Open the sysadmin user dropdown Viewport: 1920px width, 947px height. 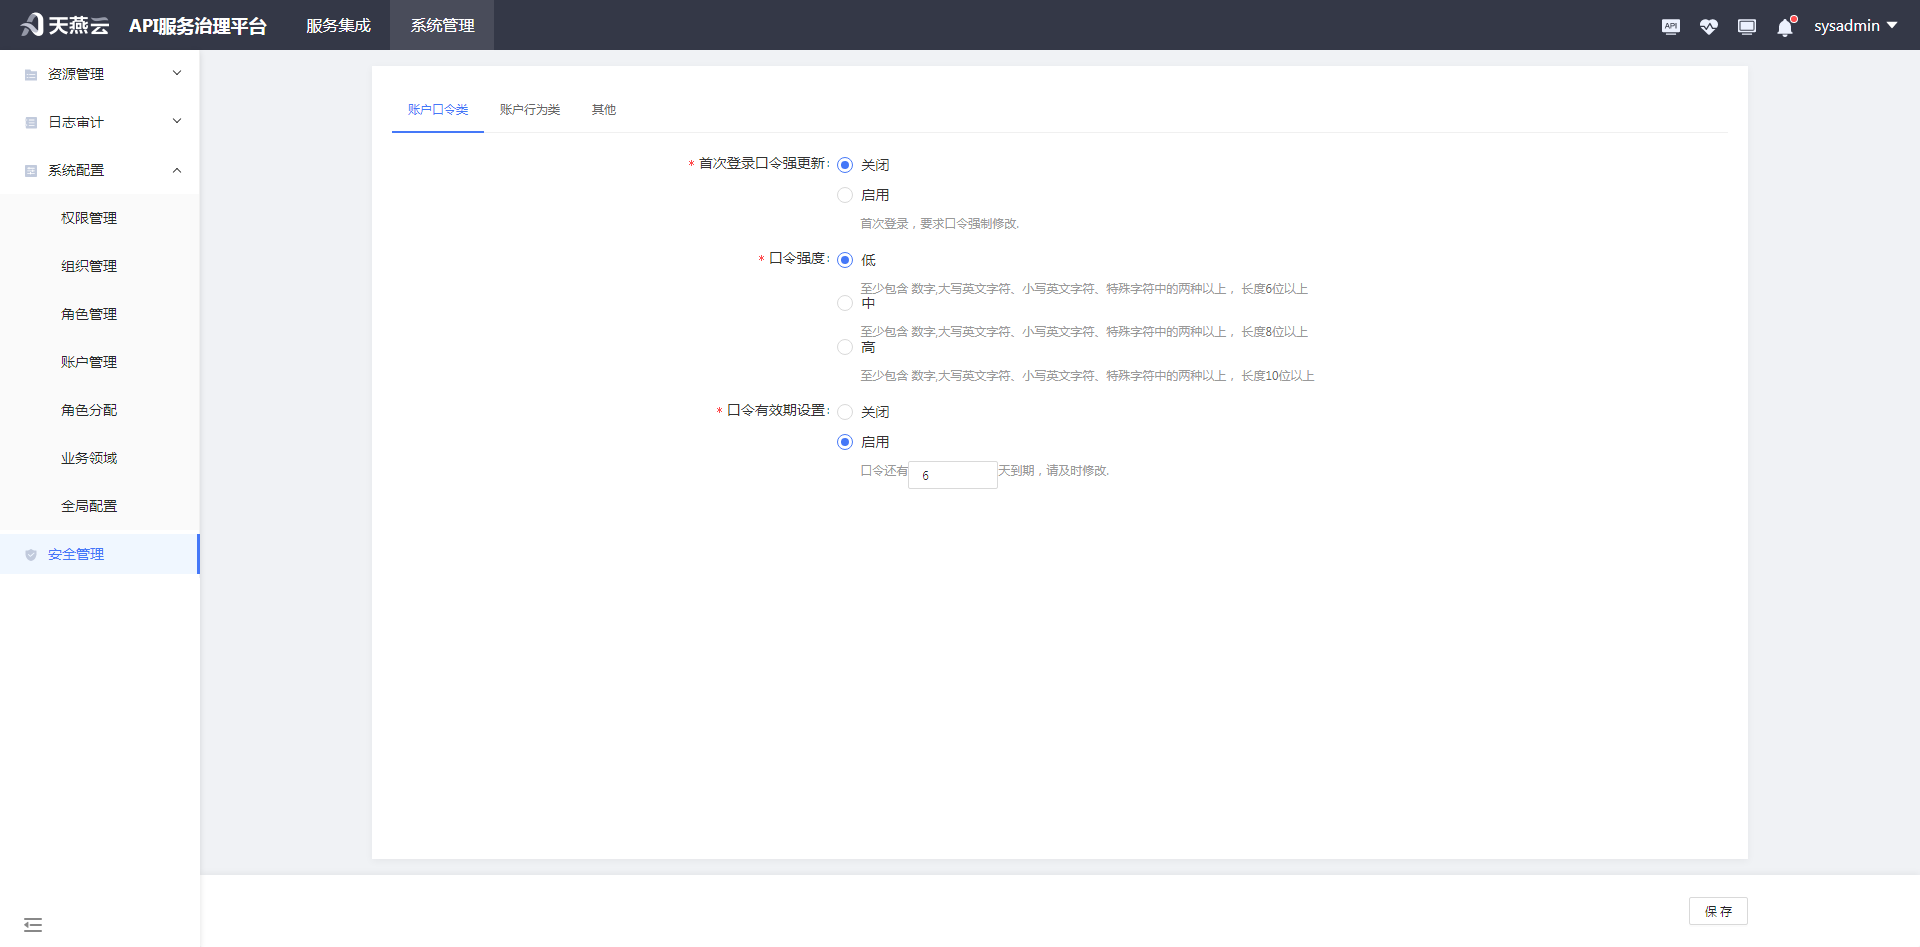coord(1855,26)
